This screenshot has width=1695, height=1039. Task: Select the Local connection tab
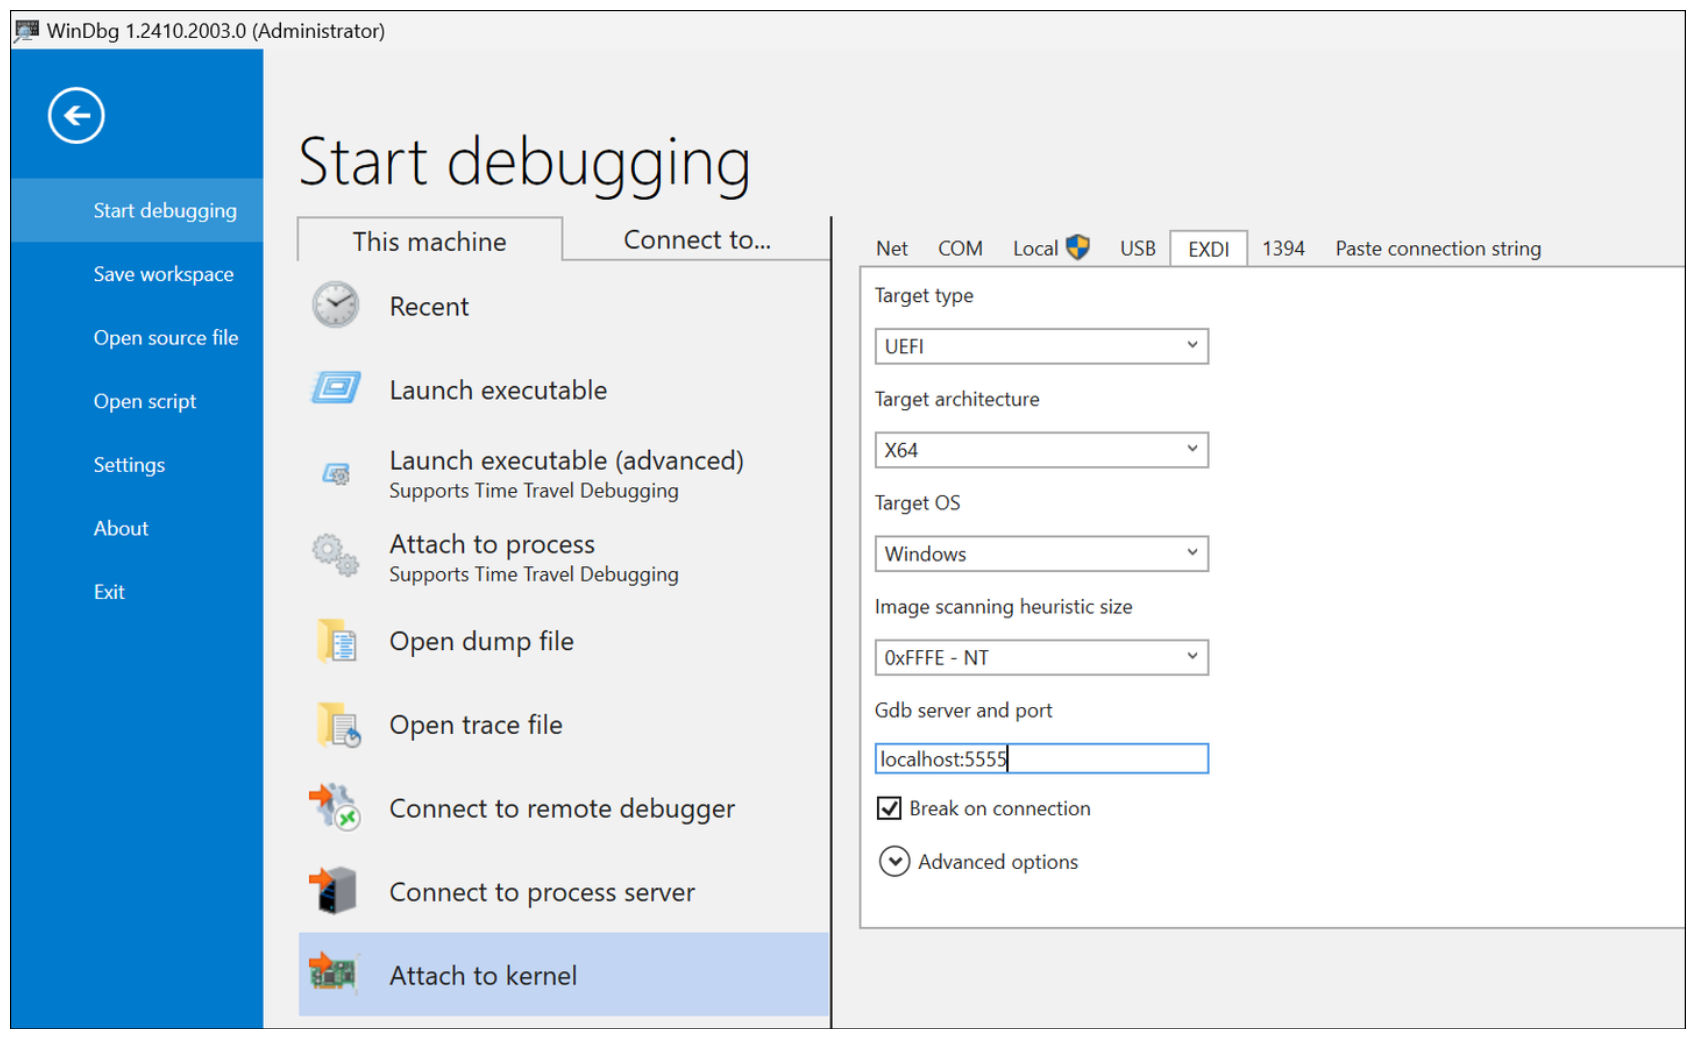(1050, 248)
